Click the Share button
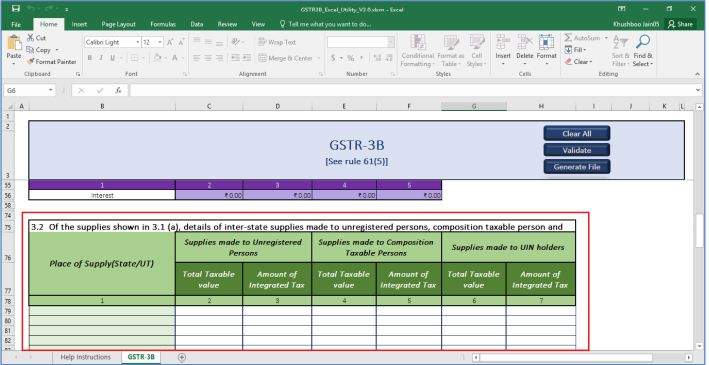 point(681,24)
